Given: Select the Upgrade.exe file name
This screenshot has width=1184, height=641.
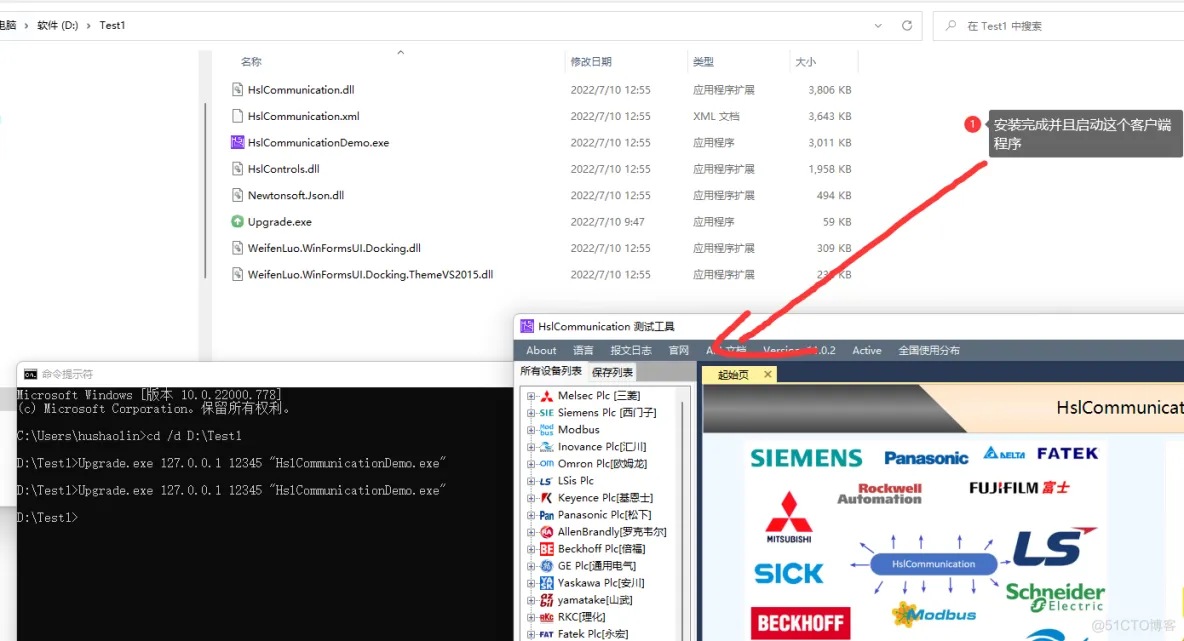Looking at the screenshot, I should [x=279, y=222].
